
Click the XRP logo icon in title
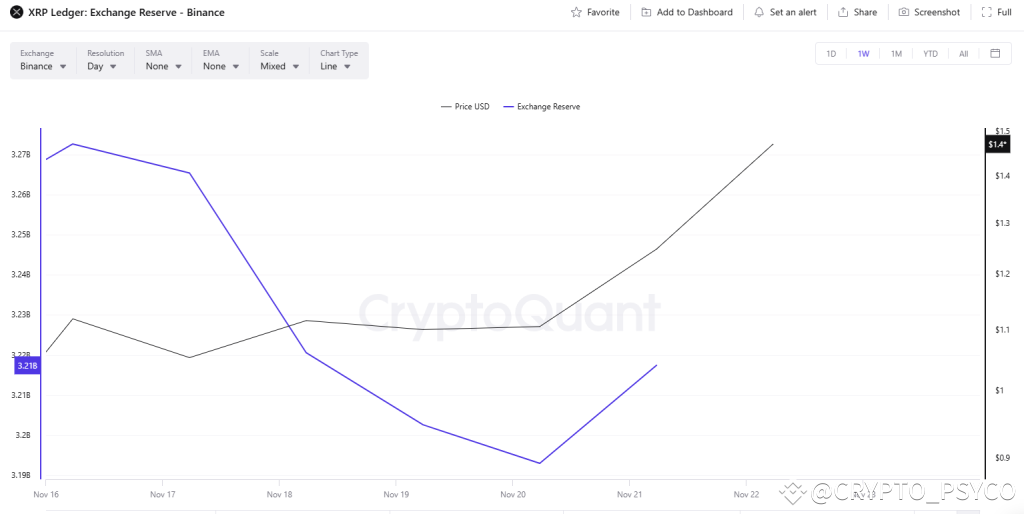coord(16,12)
